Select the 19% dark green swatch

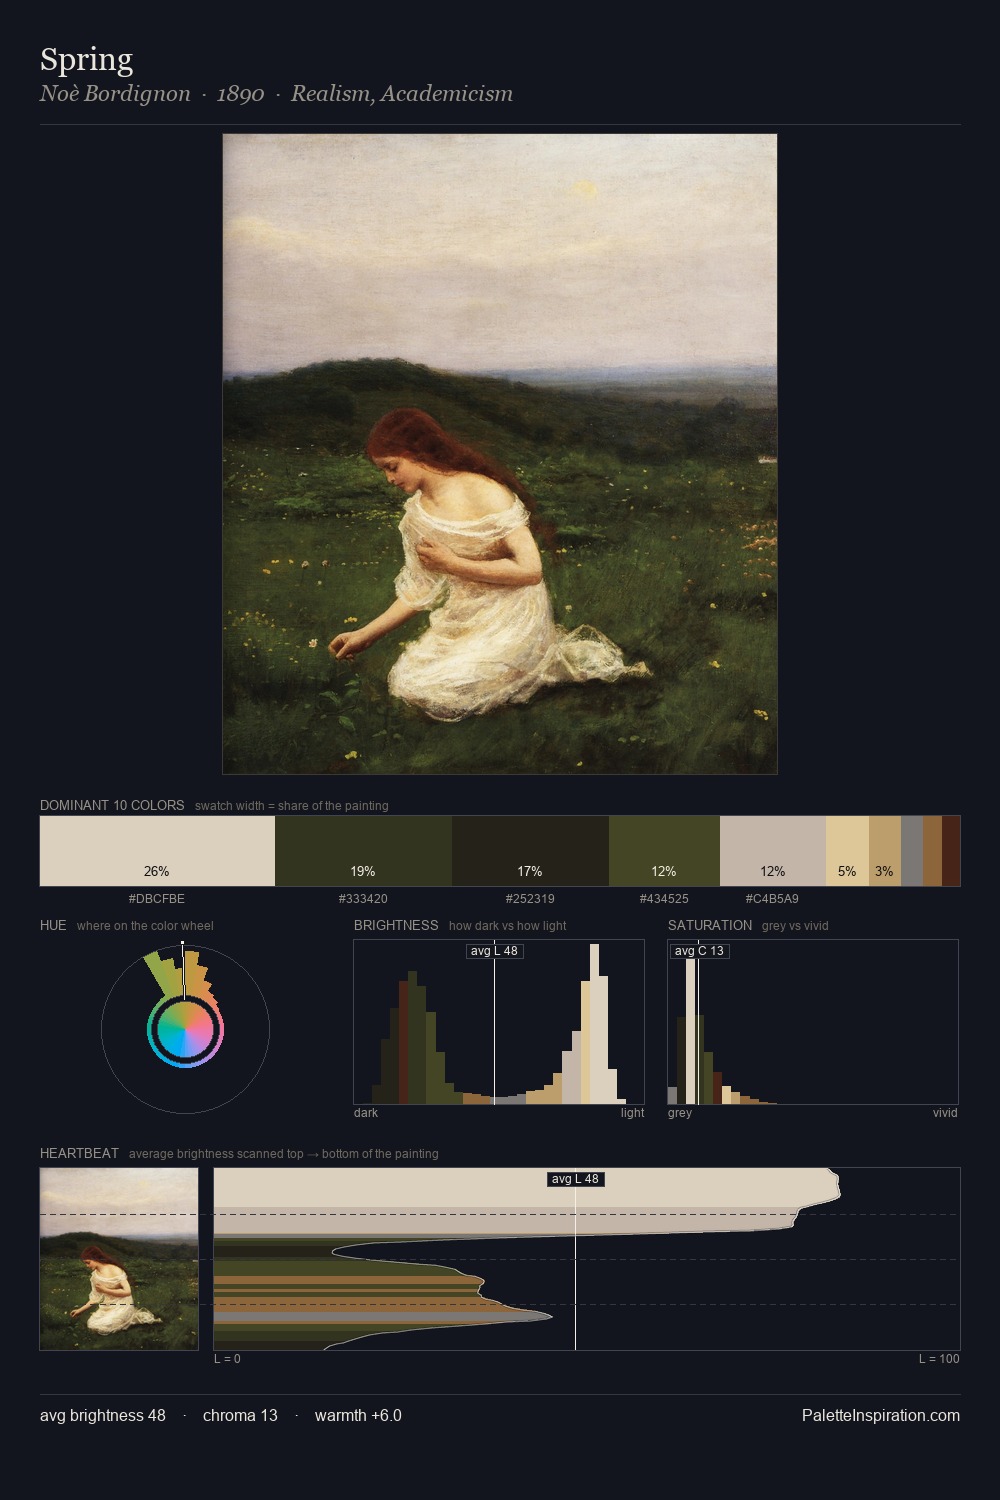[363, 851]
